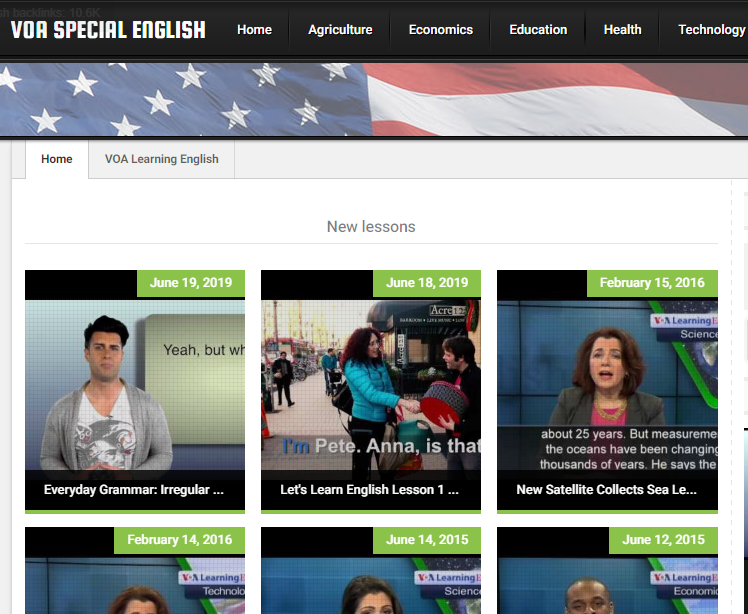Screen dimensions: 748x614
Task: Click the June 14, 2015 date label
Action: tap(427, 540)
